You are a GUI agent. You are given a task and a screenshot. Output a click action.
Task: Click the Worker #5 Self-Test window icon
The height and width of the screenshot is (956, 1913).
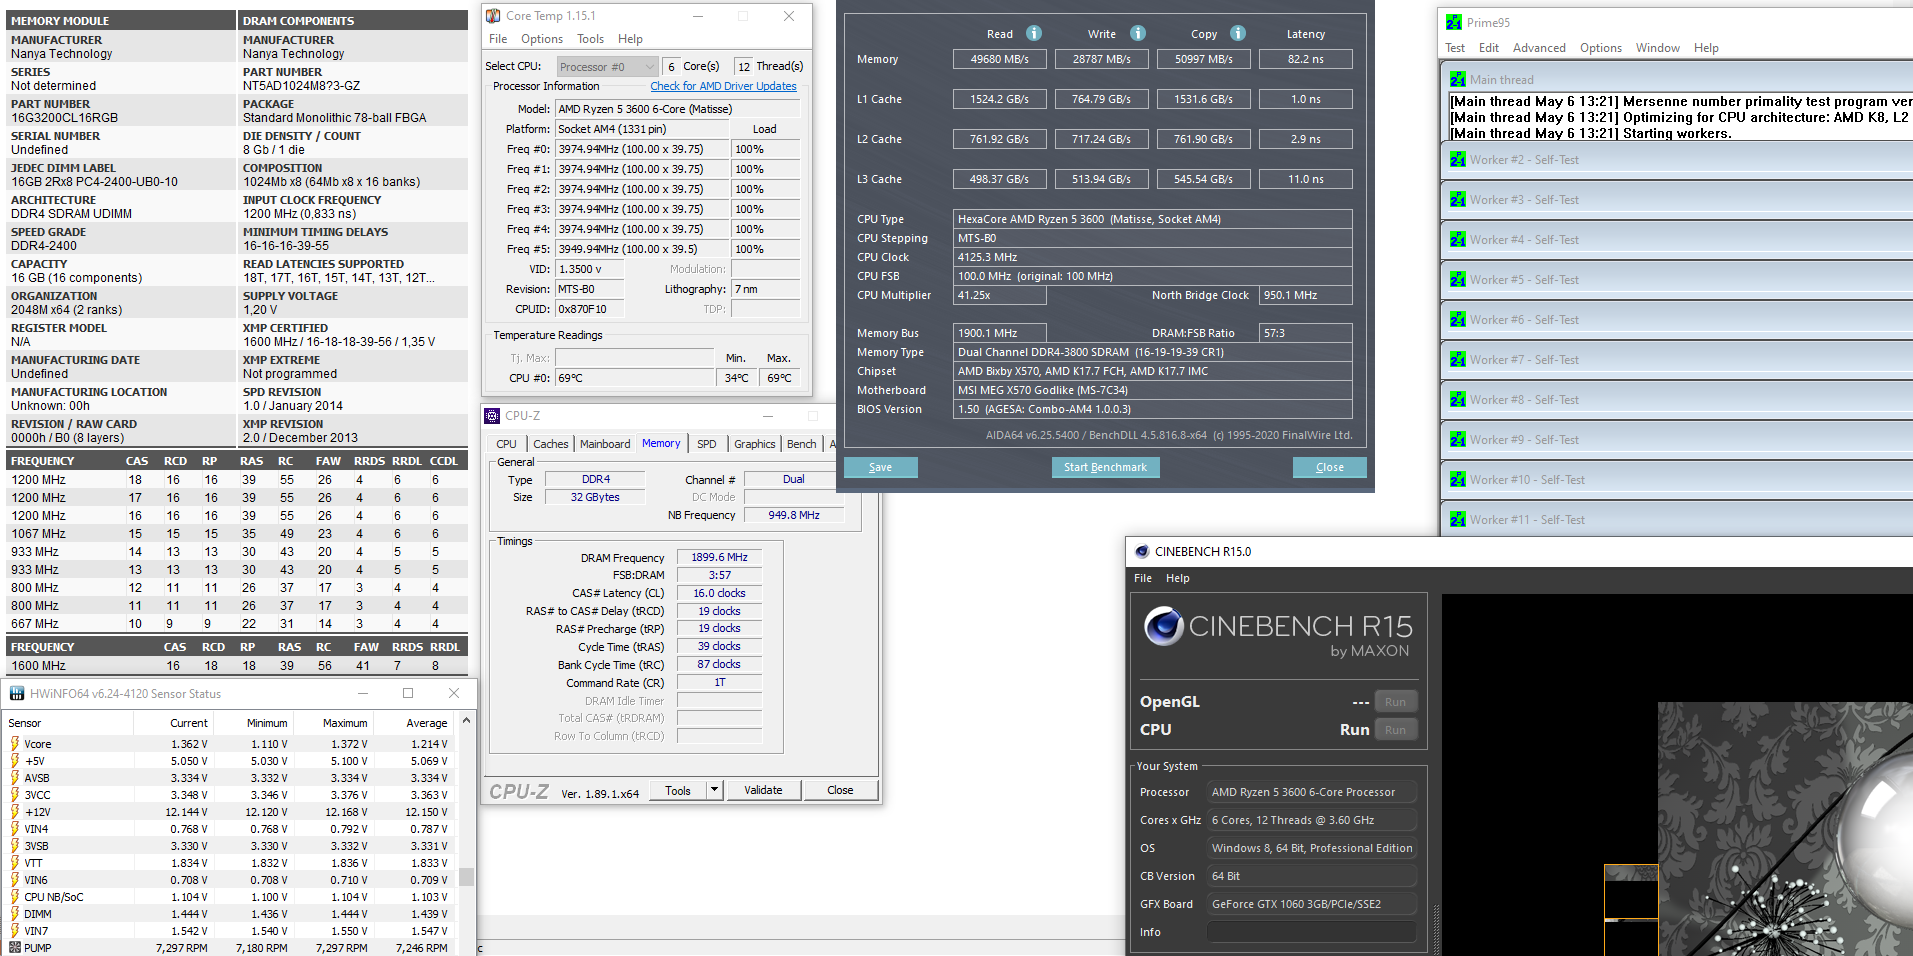pos(1458,280)
